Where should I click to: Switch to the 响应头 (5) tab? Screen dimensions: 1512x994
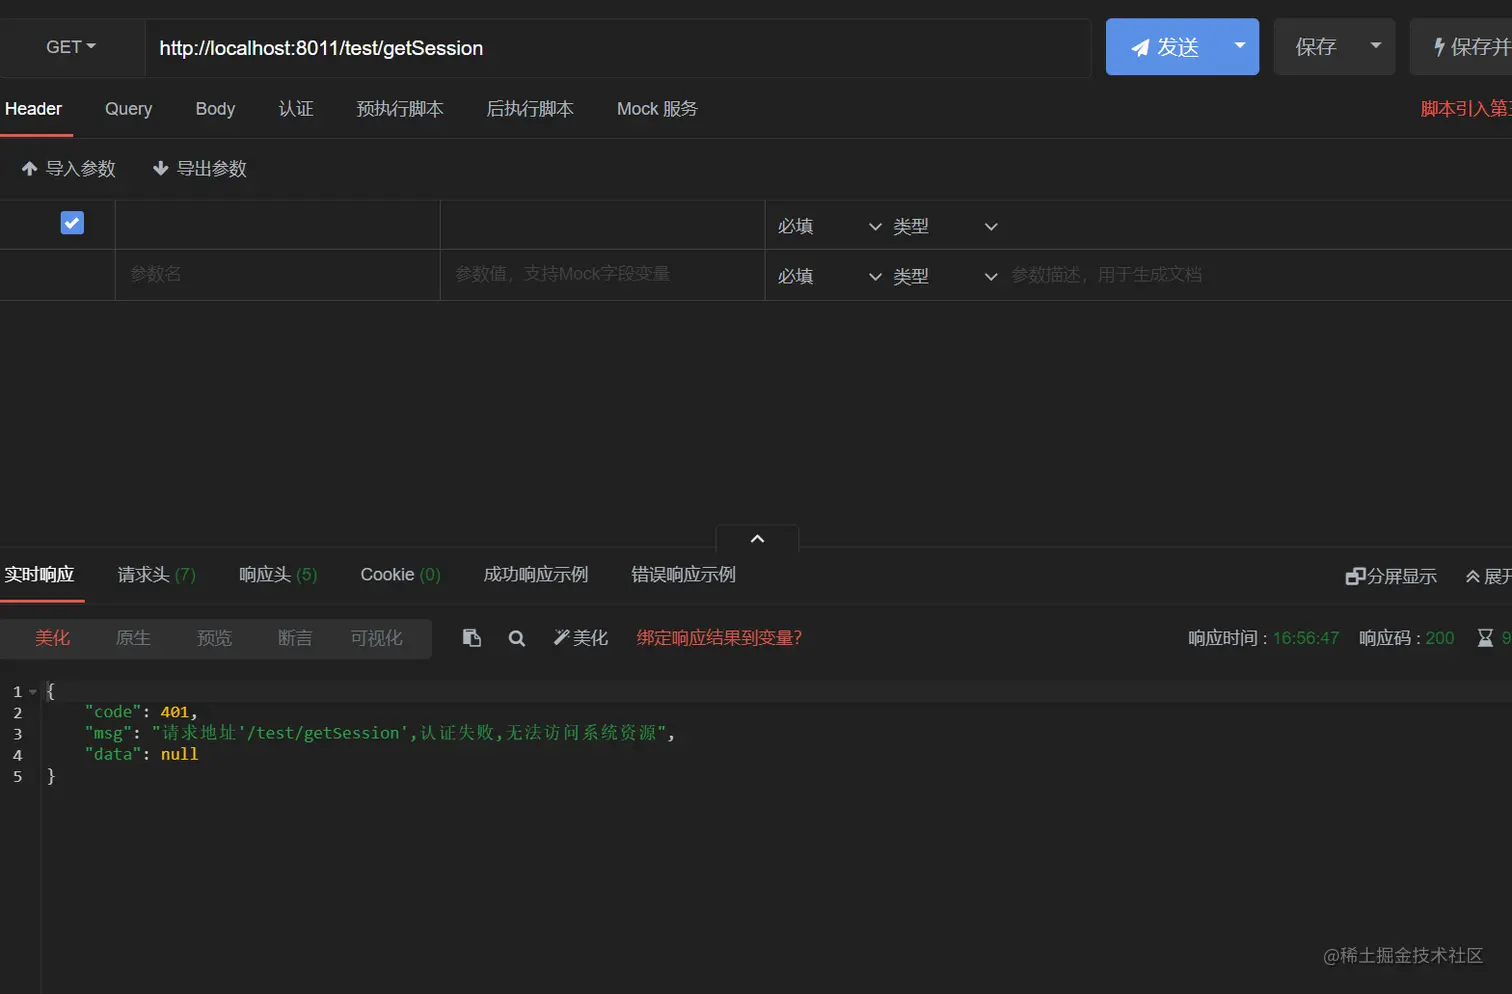278,574
